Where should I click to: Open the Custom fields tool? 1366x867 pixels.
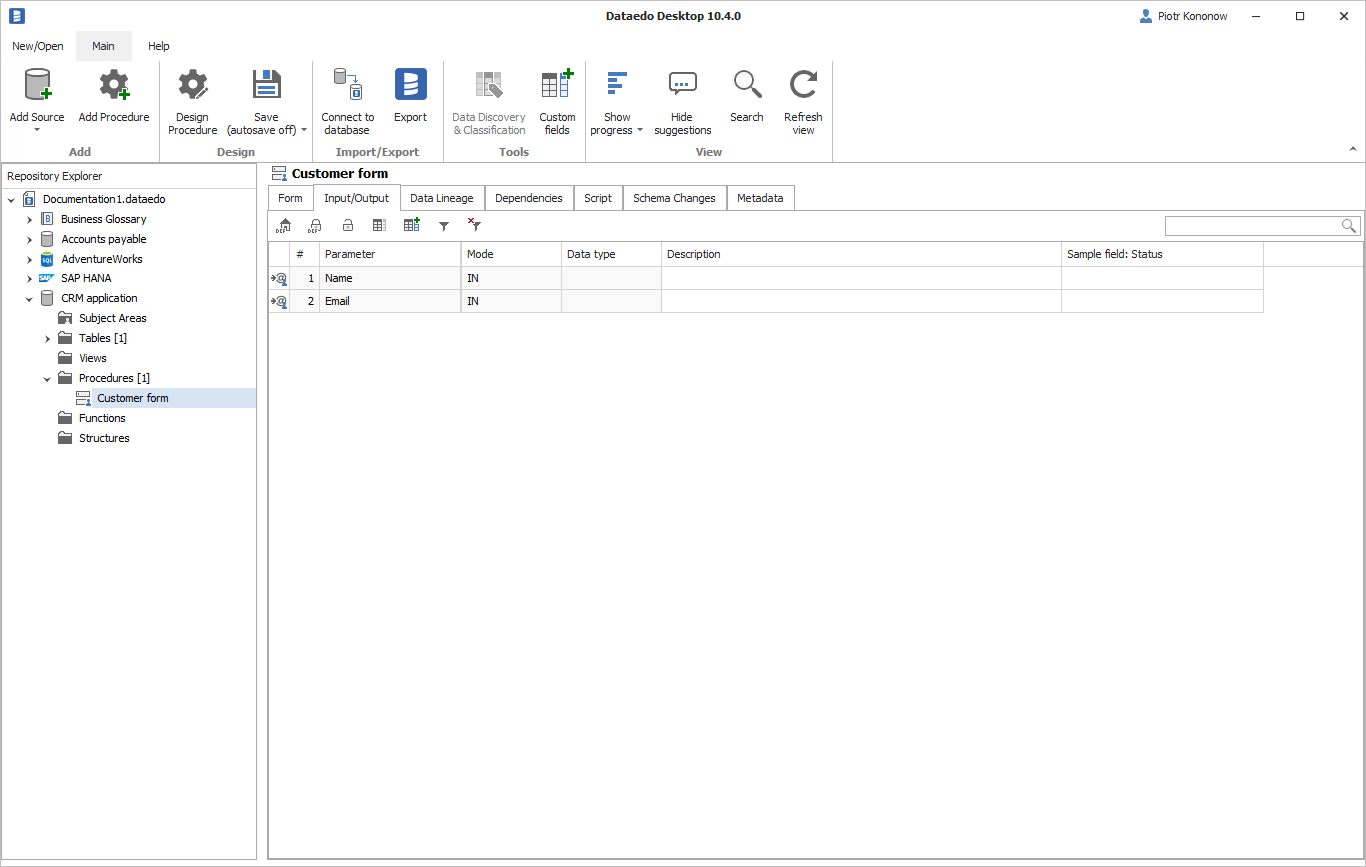click(x=557, y=86)
